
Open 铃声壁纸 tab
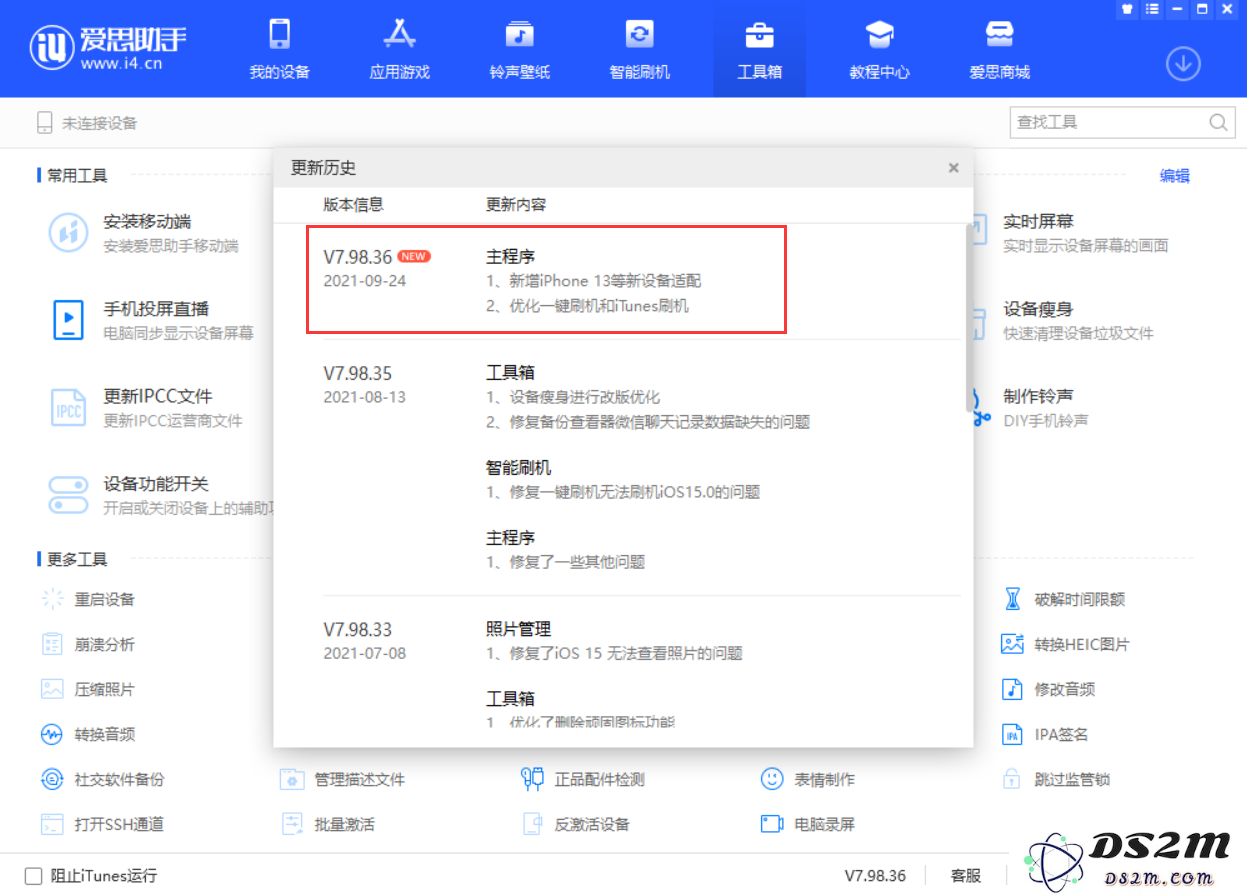519,49
